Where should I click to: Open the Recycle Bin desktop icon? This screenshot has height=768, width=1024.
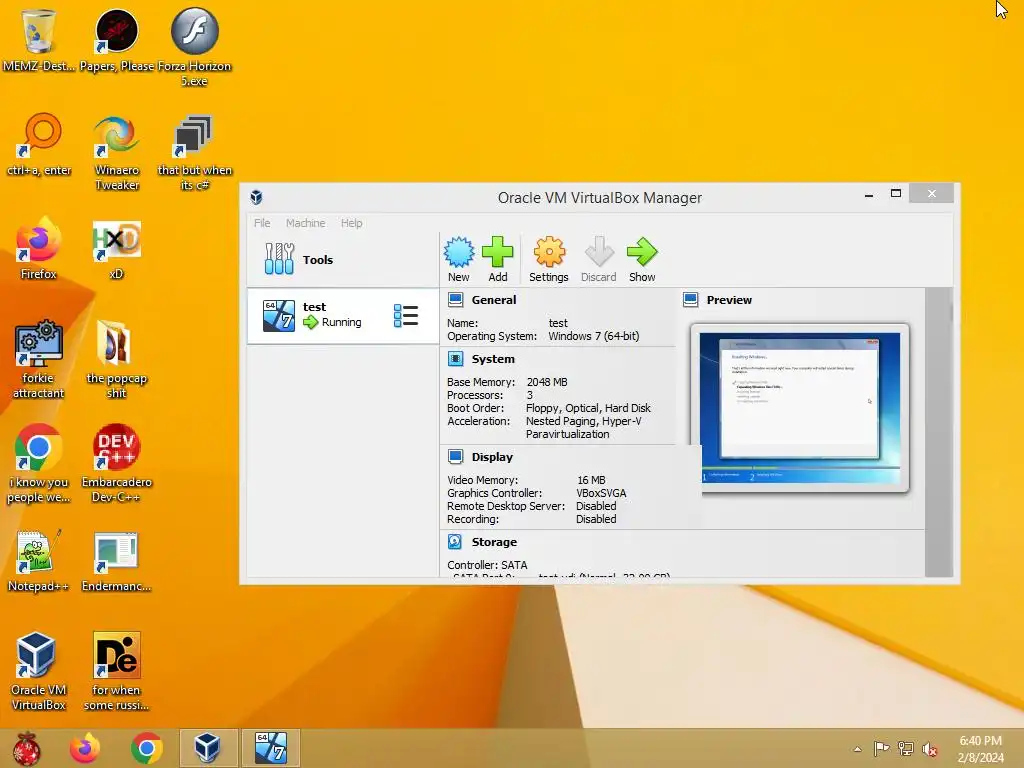[x=39, y=40]
